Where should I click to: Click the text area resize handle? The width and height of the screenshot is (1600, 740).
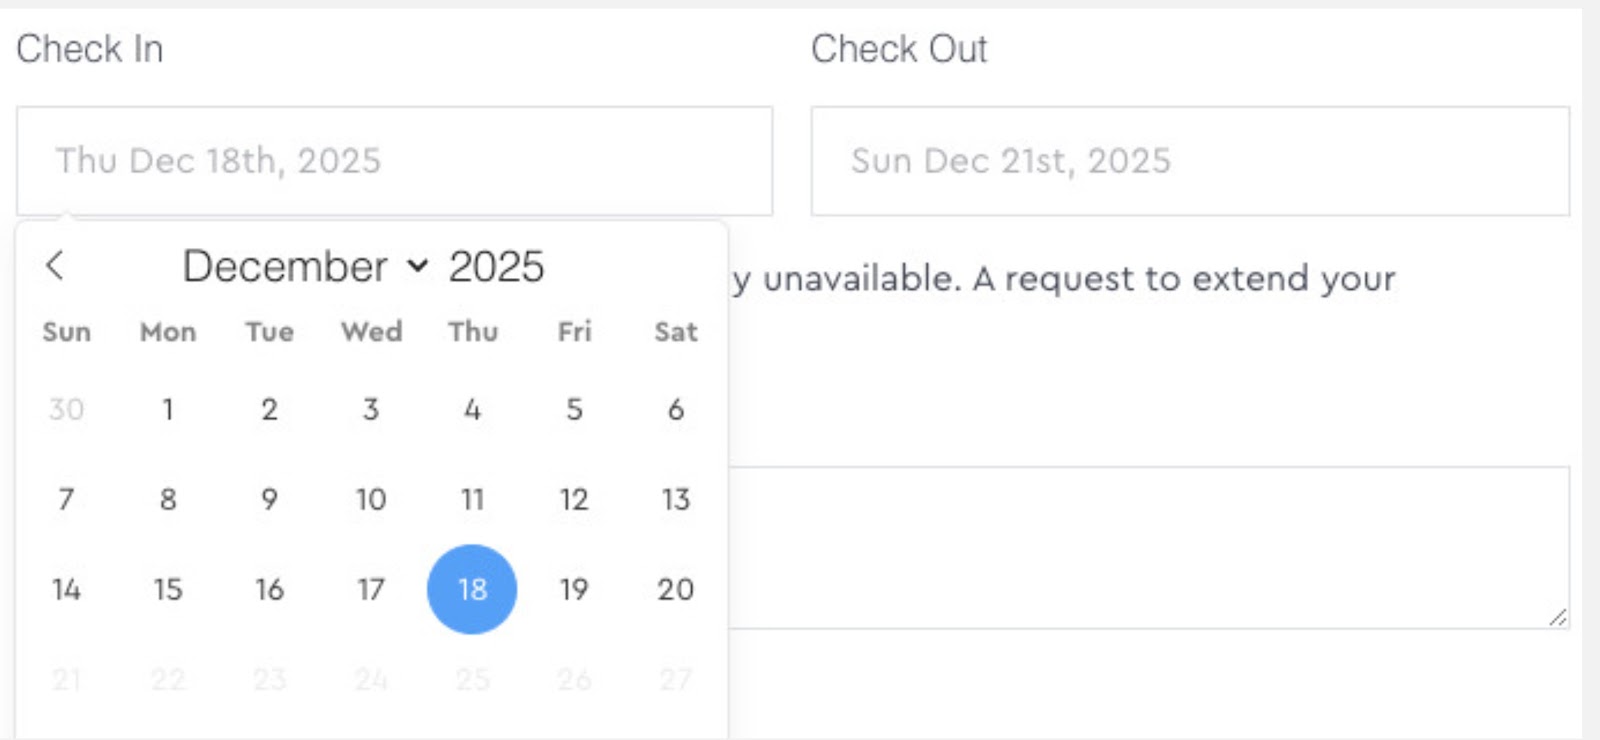[x=1558, y=618]
